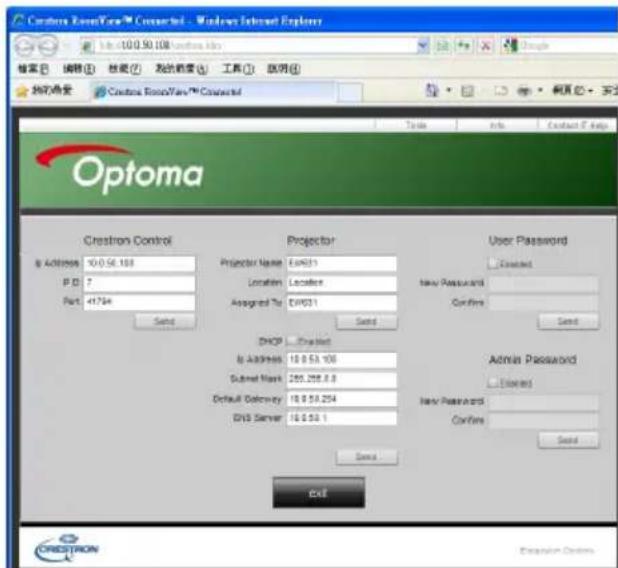Screen dimensions: 618x568
Task: Click inside the Google search box
Action: [x=568, y=46]
